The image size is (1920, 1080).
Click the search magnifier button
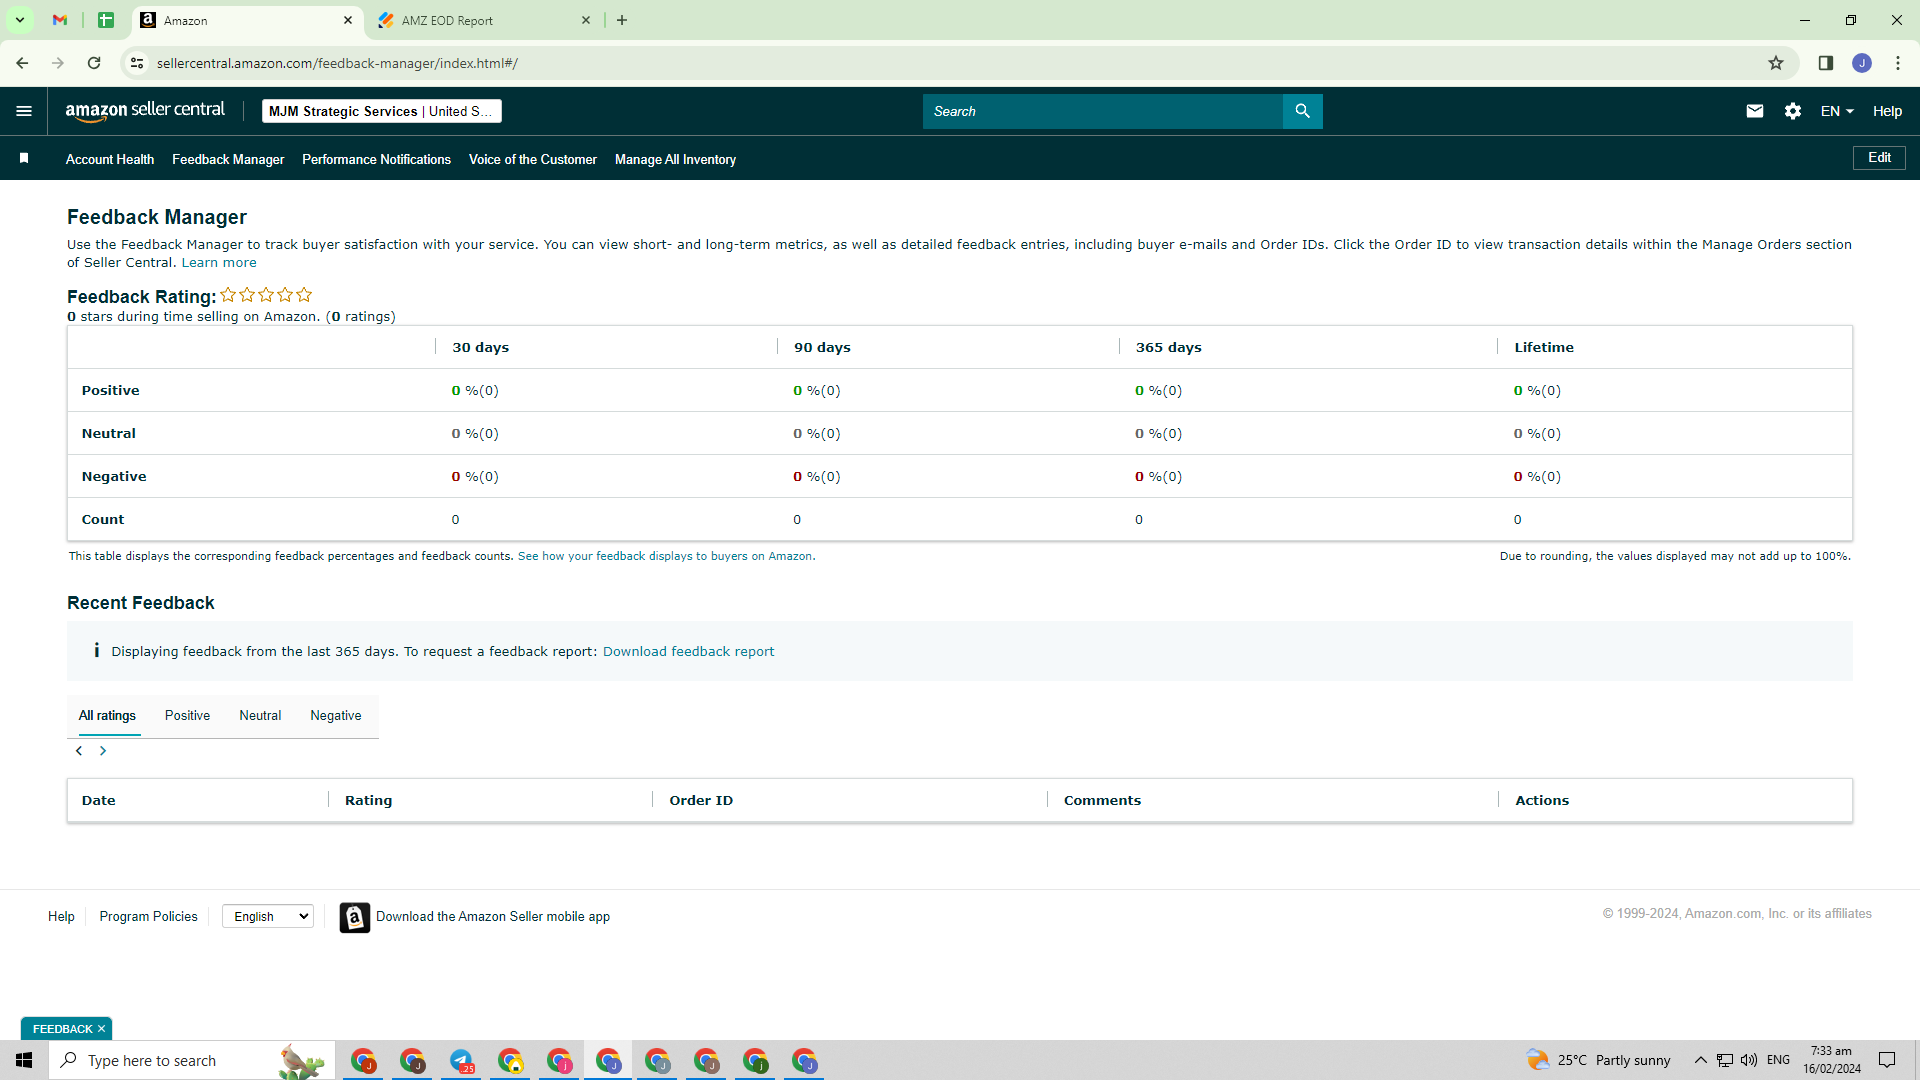point(1302,111)
